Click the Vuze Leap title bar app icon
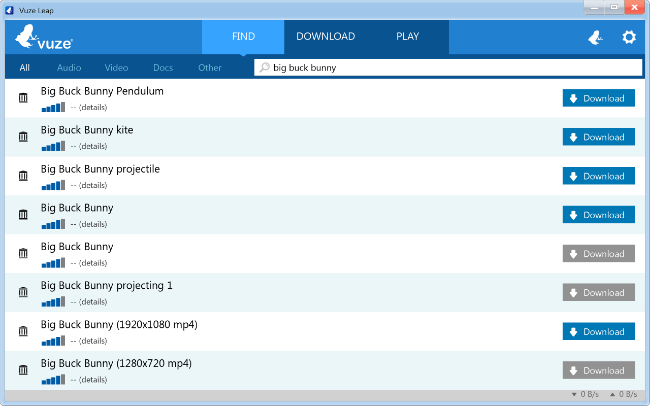 [x=9, y=10]
